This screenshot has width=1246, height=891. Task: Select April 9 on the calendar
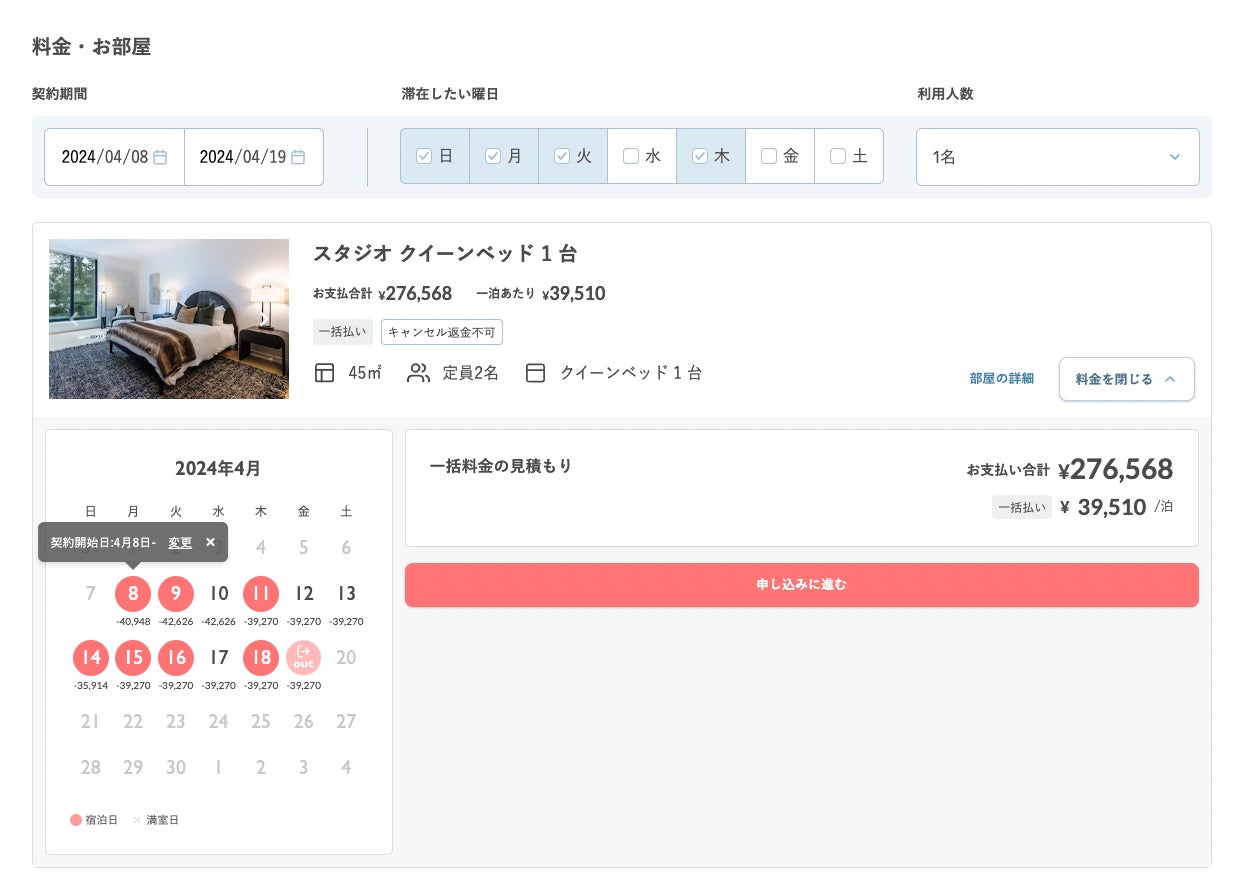coord(176,593)
